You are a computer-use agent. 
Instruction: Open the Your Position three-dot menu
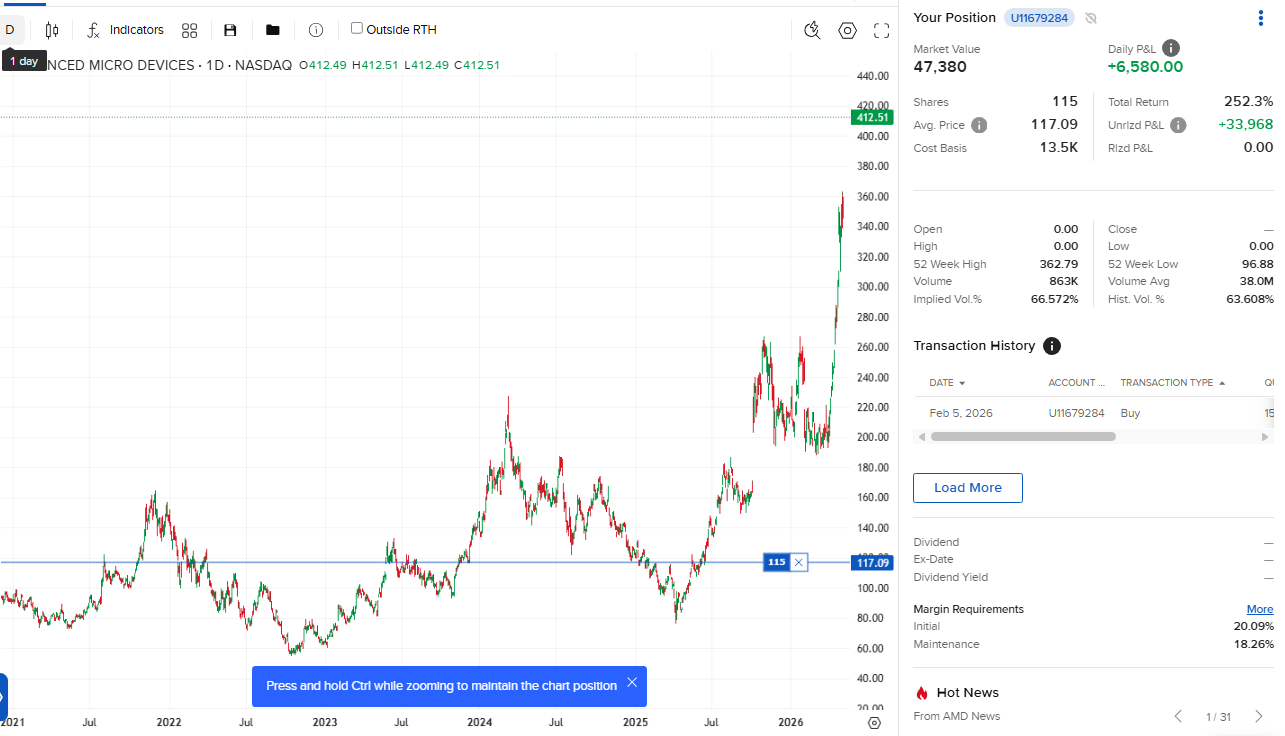coord(1260,18)
